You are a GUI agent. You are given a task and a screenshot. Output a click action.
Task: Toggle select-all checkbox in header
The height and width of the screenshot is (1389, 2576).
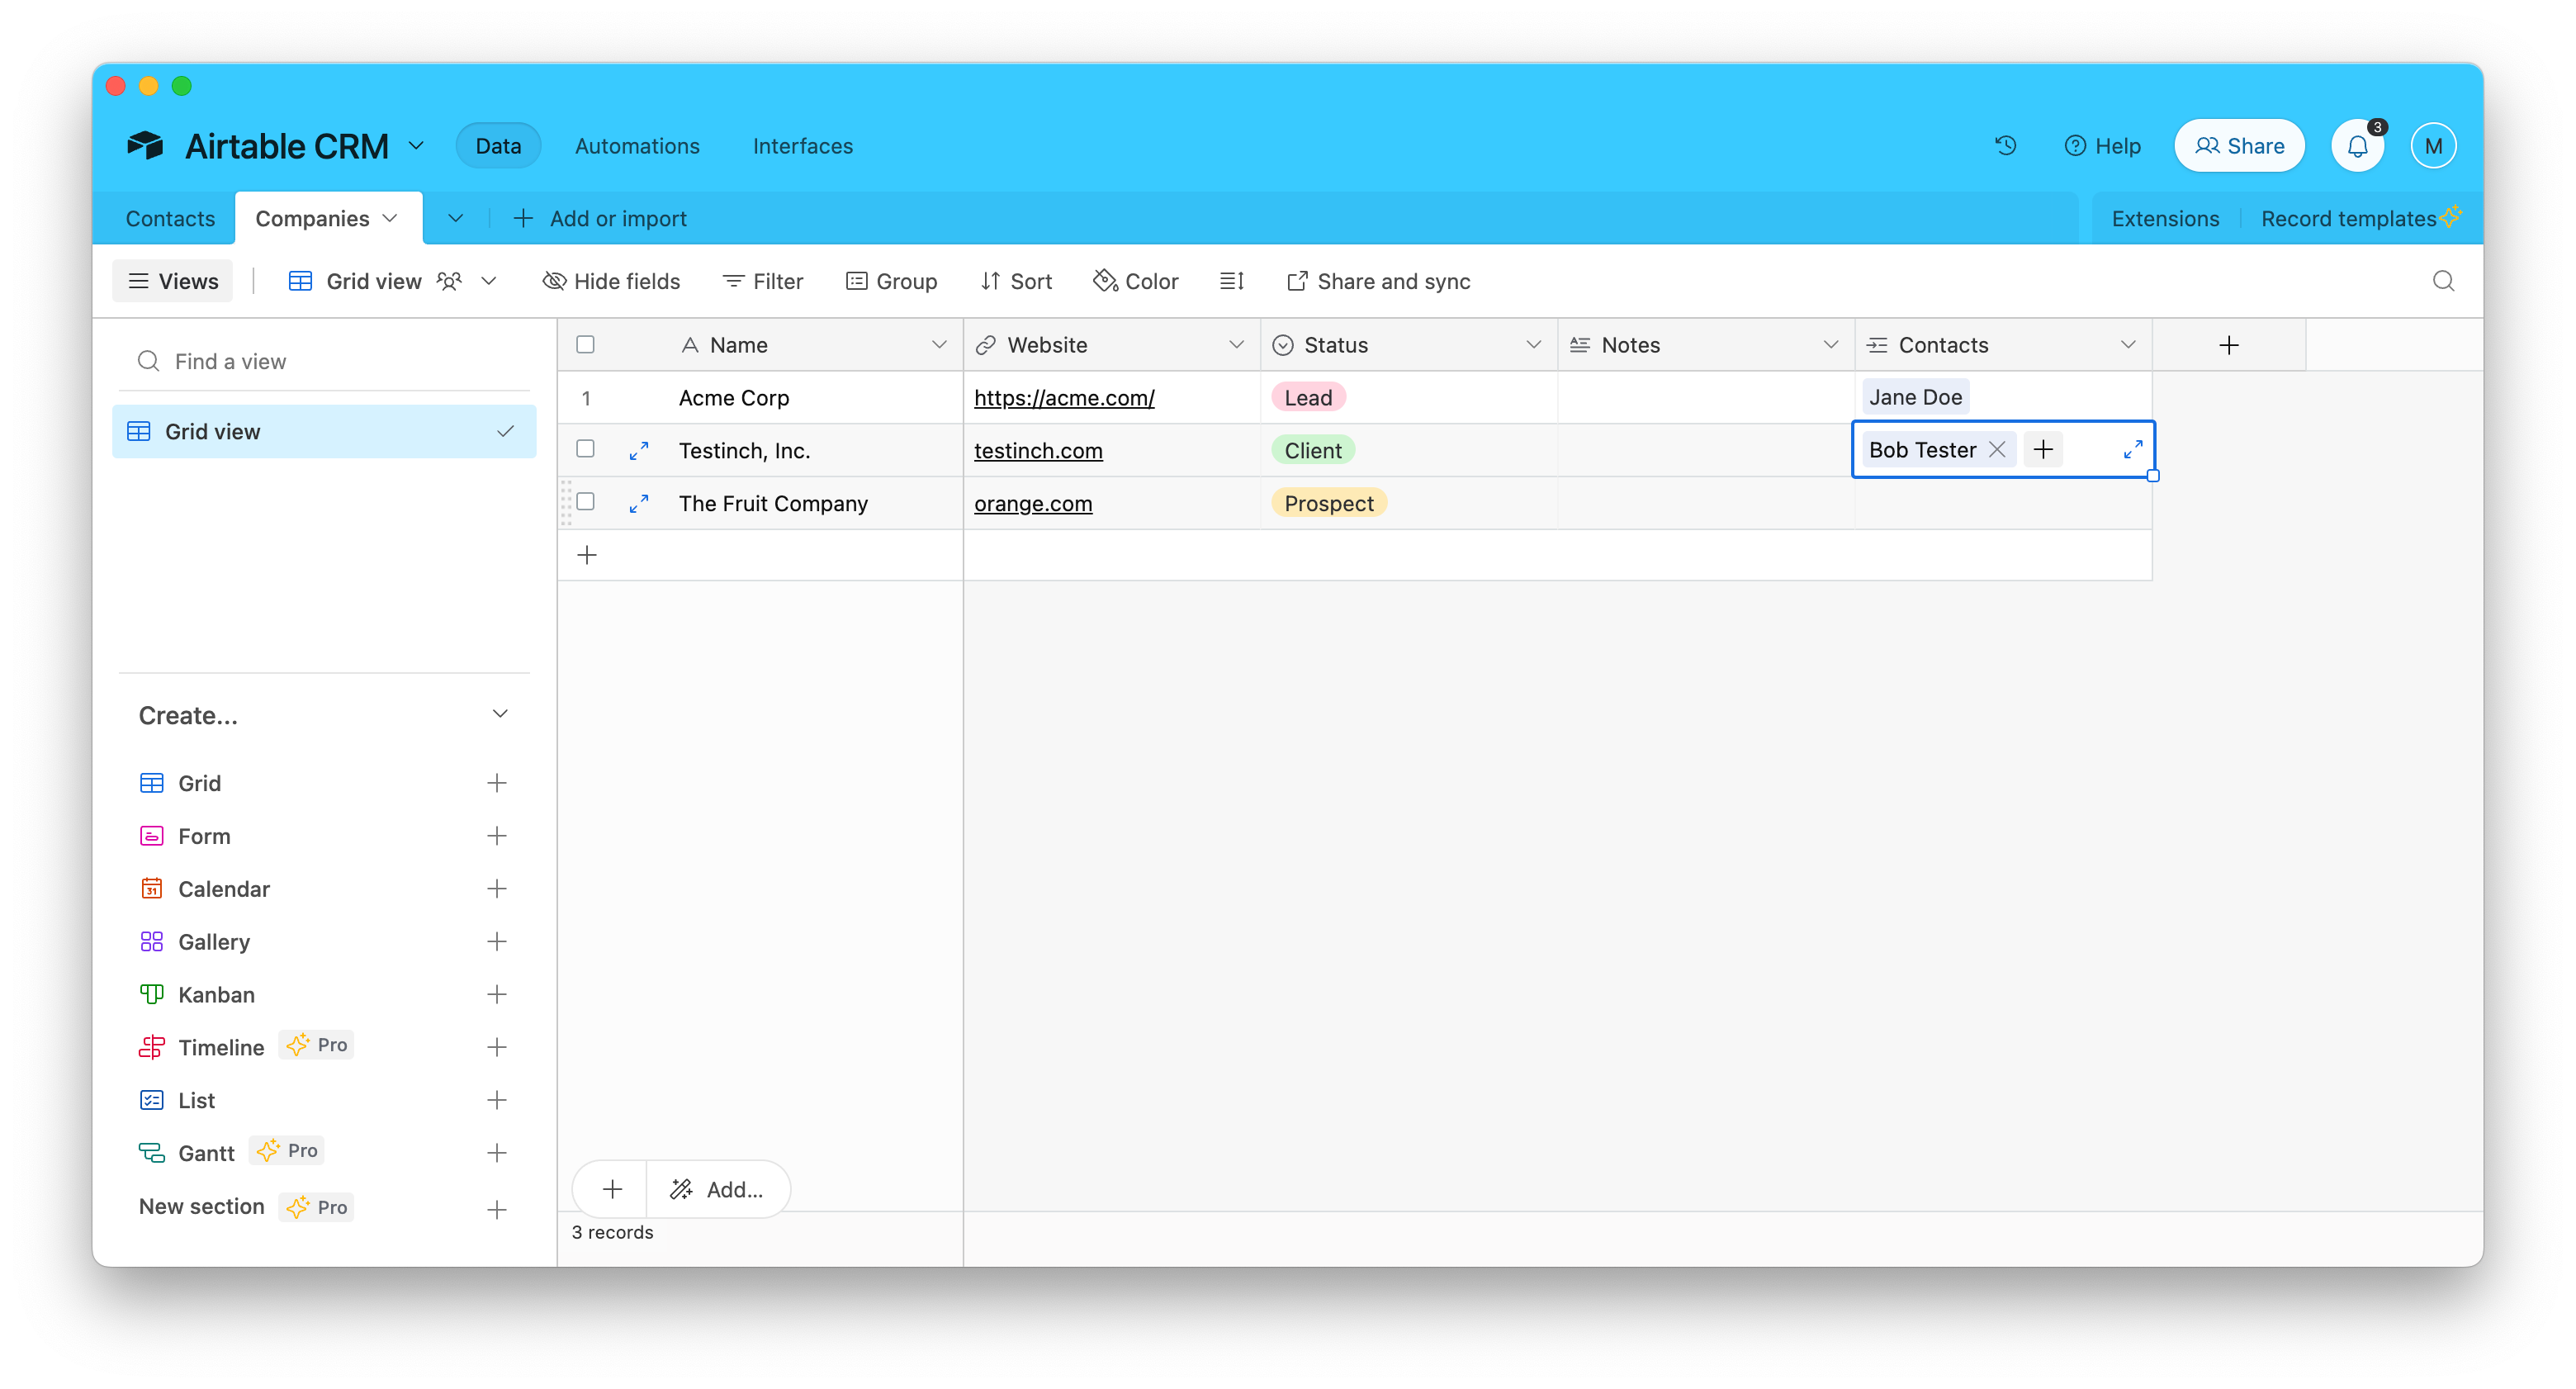point(585,345)
